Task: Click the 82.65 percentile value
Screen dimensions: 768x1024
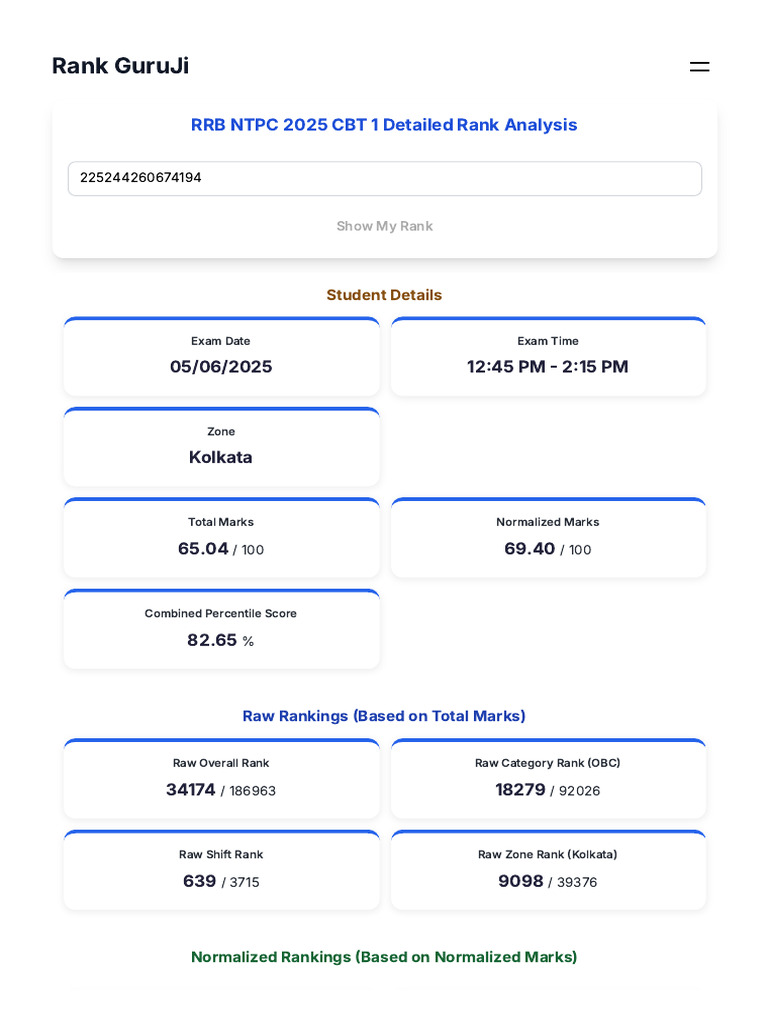Action: pos(212,640)
